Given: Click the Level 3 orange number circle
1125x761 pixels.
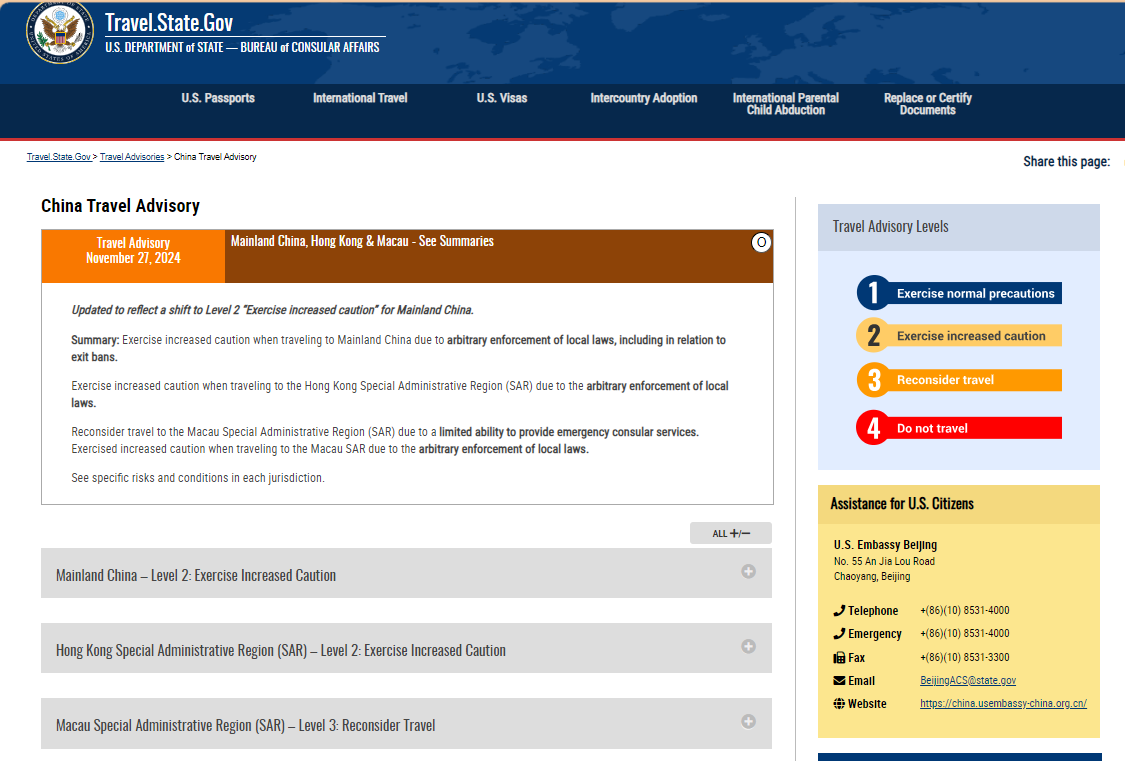Looking at the screenshot, I should click(873, 380).
